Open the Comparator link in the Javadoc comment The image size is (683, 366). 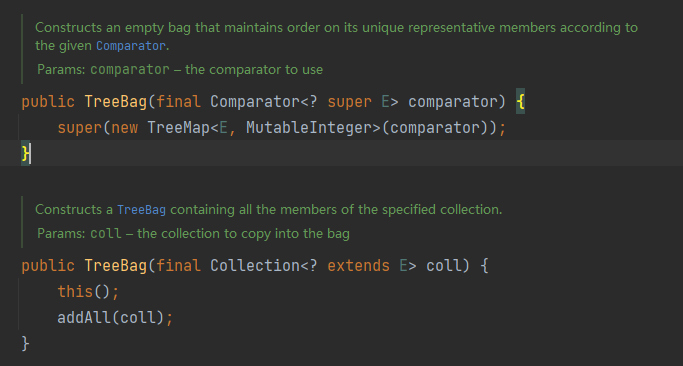pyautogui.click(x=131, y=45)
